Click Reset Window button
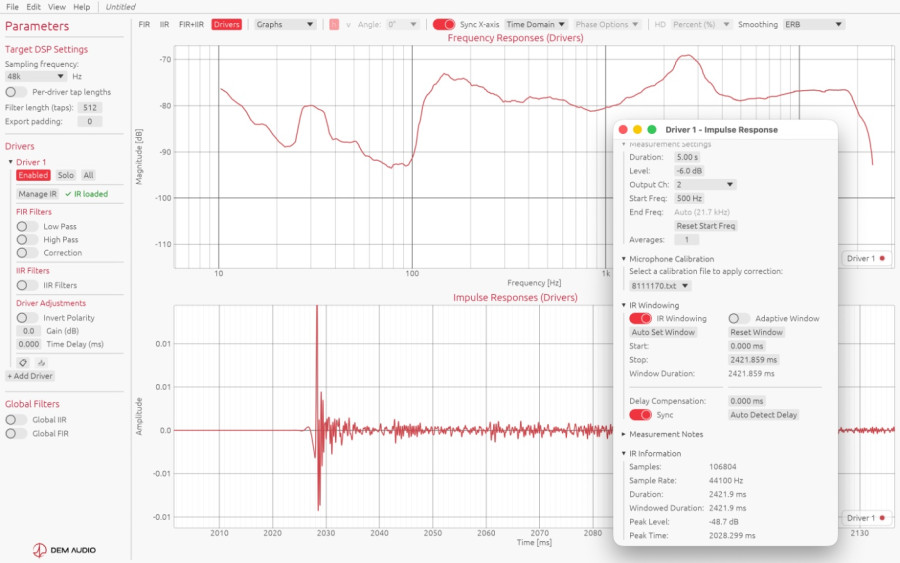This screenshot has height=563, width=900. click(757, 332)
